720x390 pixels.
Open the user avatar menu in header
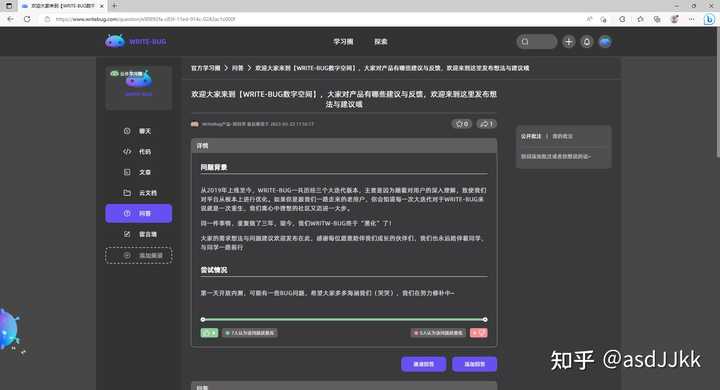tap(605, 42)
